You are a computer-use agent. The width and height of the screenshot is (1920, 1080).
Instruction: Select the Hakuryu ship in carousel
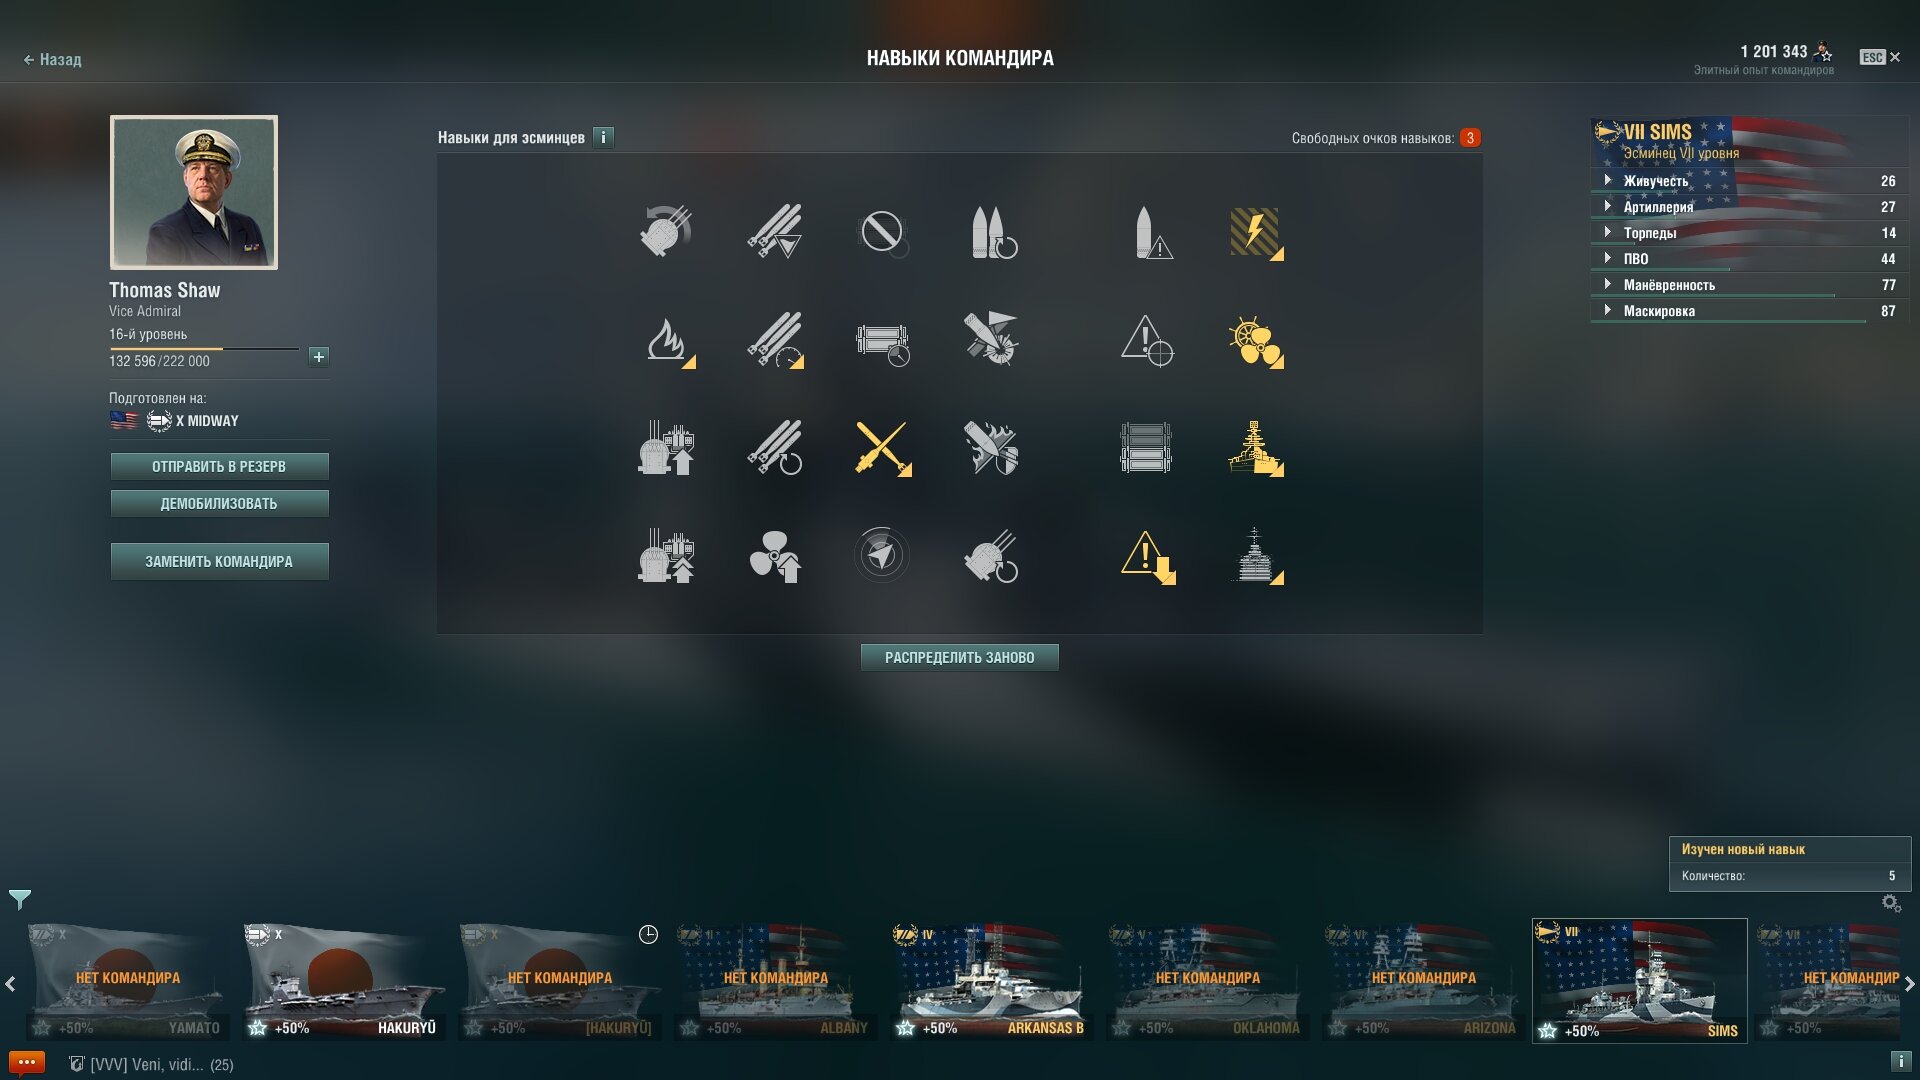(x=344, y=980)
